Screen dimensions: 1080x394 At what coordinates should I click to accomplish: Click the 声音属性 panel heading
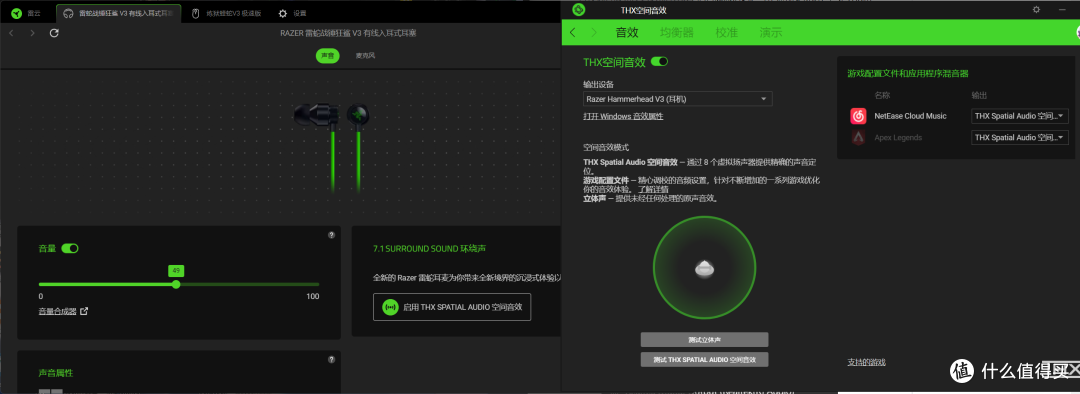(x=56, y=373)
